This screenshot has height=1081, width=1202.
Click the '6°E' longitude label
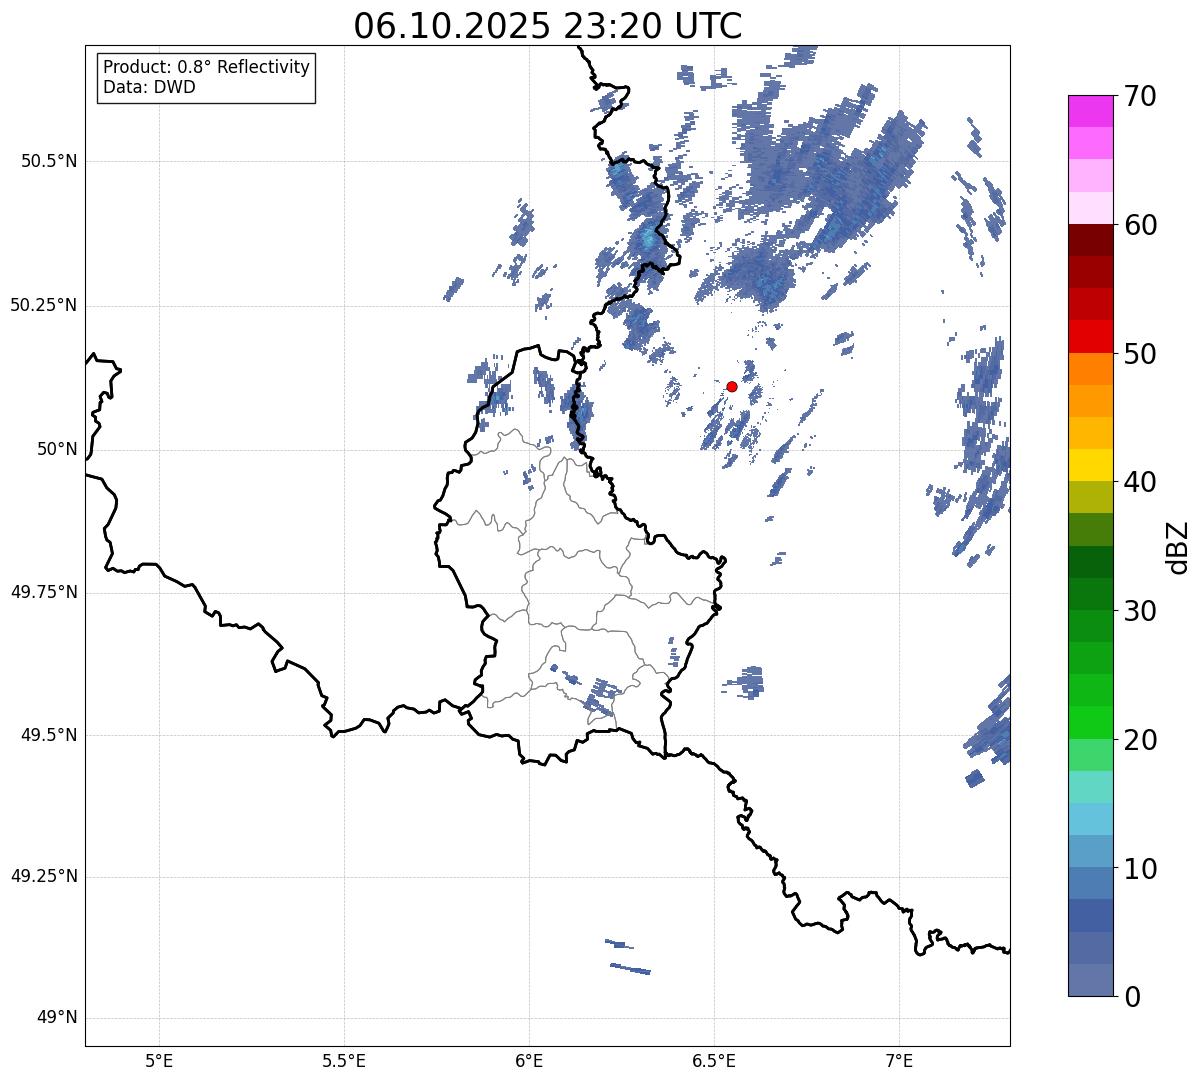(x=529, y=1060)
